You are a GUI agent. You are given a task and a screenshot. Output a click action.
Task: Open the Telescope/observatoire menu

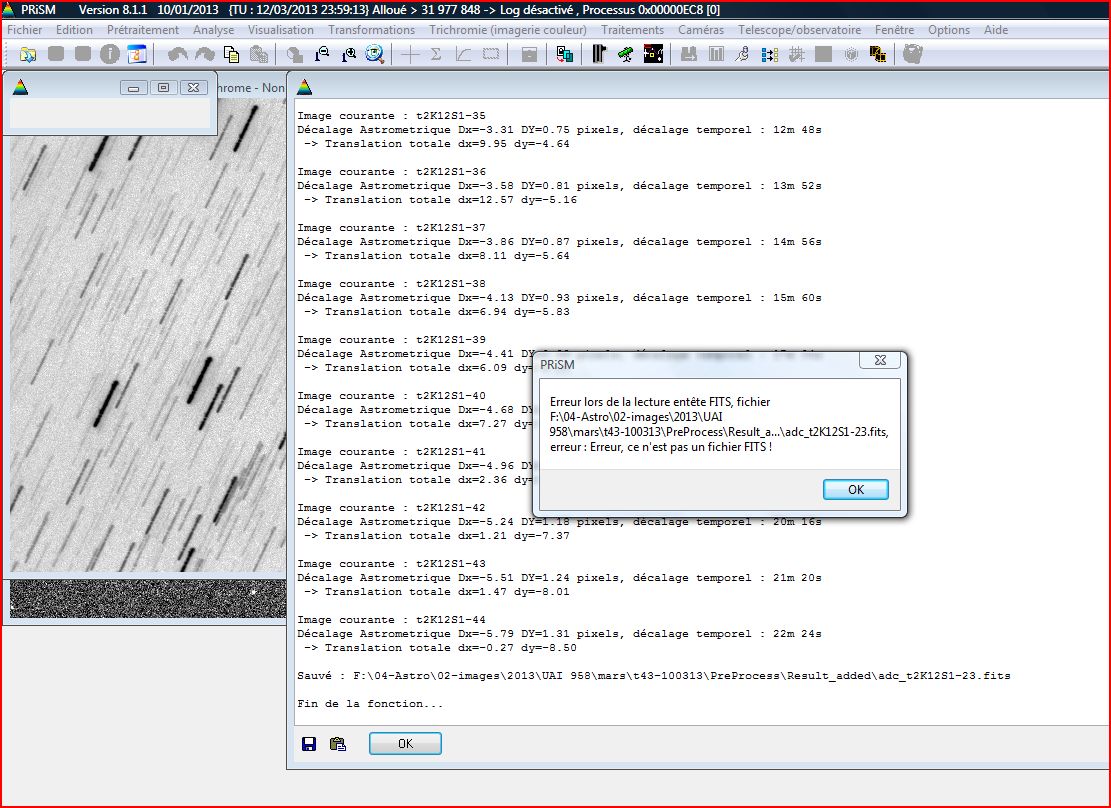[x=799, y=30]
